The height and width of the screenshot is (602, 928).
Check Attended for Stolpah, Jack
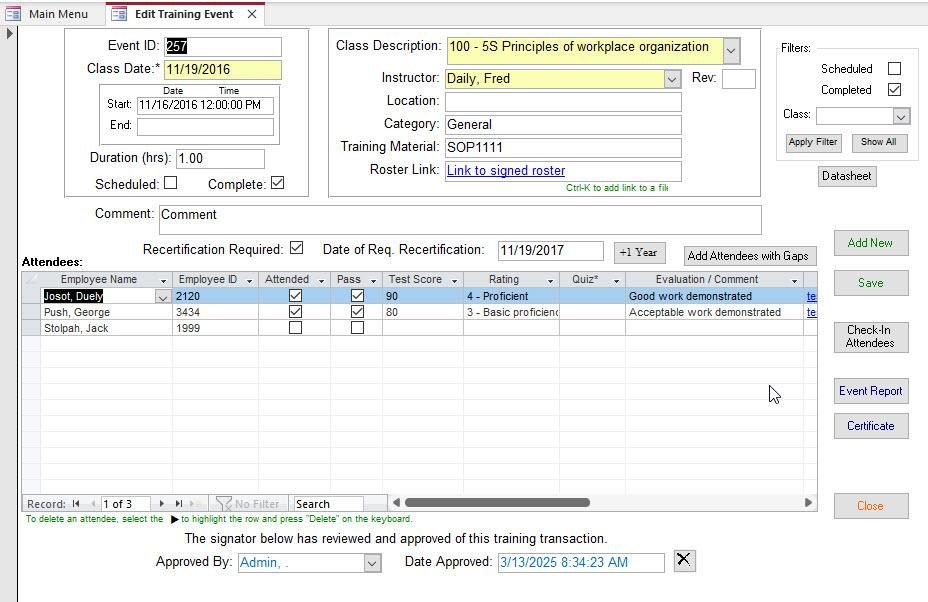click(295, 328)
